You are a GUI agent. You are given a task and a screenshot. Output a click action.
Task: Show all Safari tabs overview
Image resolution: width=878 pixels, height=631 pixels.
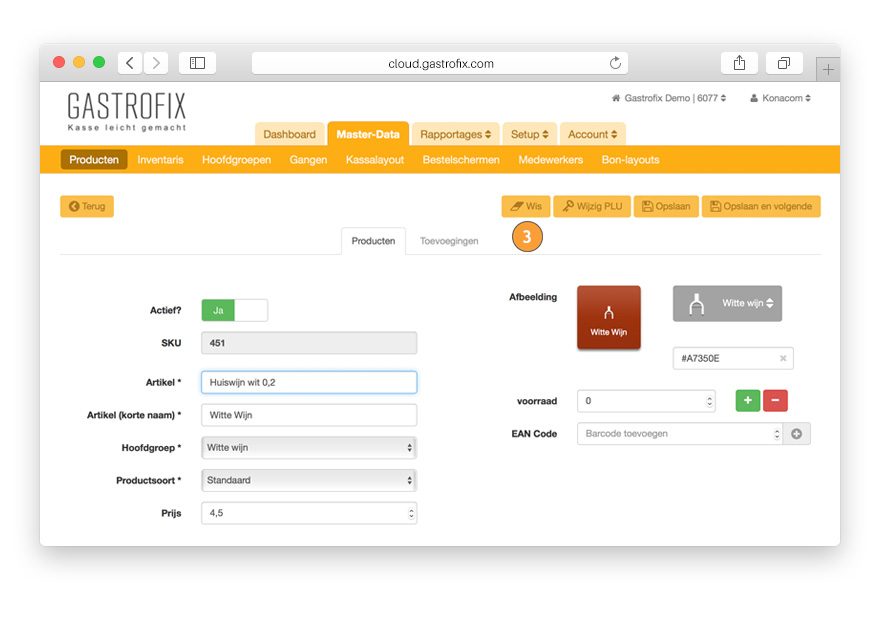click(x=784, y=63)
